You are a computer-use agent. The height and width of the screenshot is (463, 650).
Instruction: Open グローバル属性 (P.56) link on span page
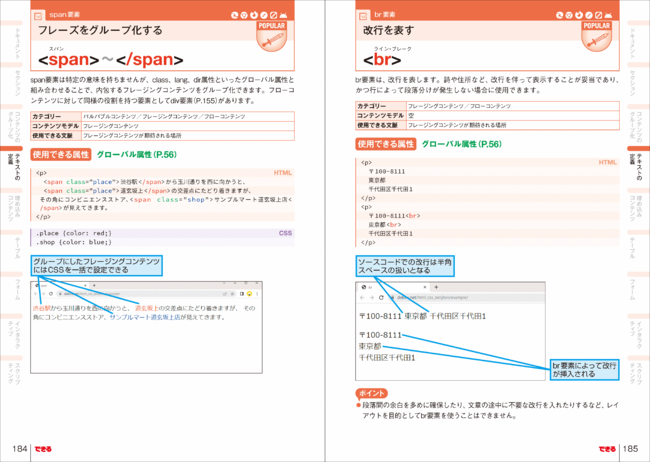[x=137, y=155]
